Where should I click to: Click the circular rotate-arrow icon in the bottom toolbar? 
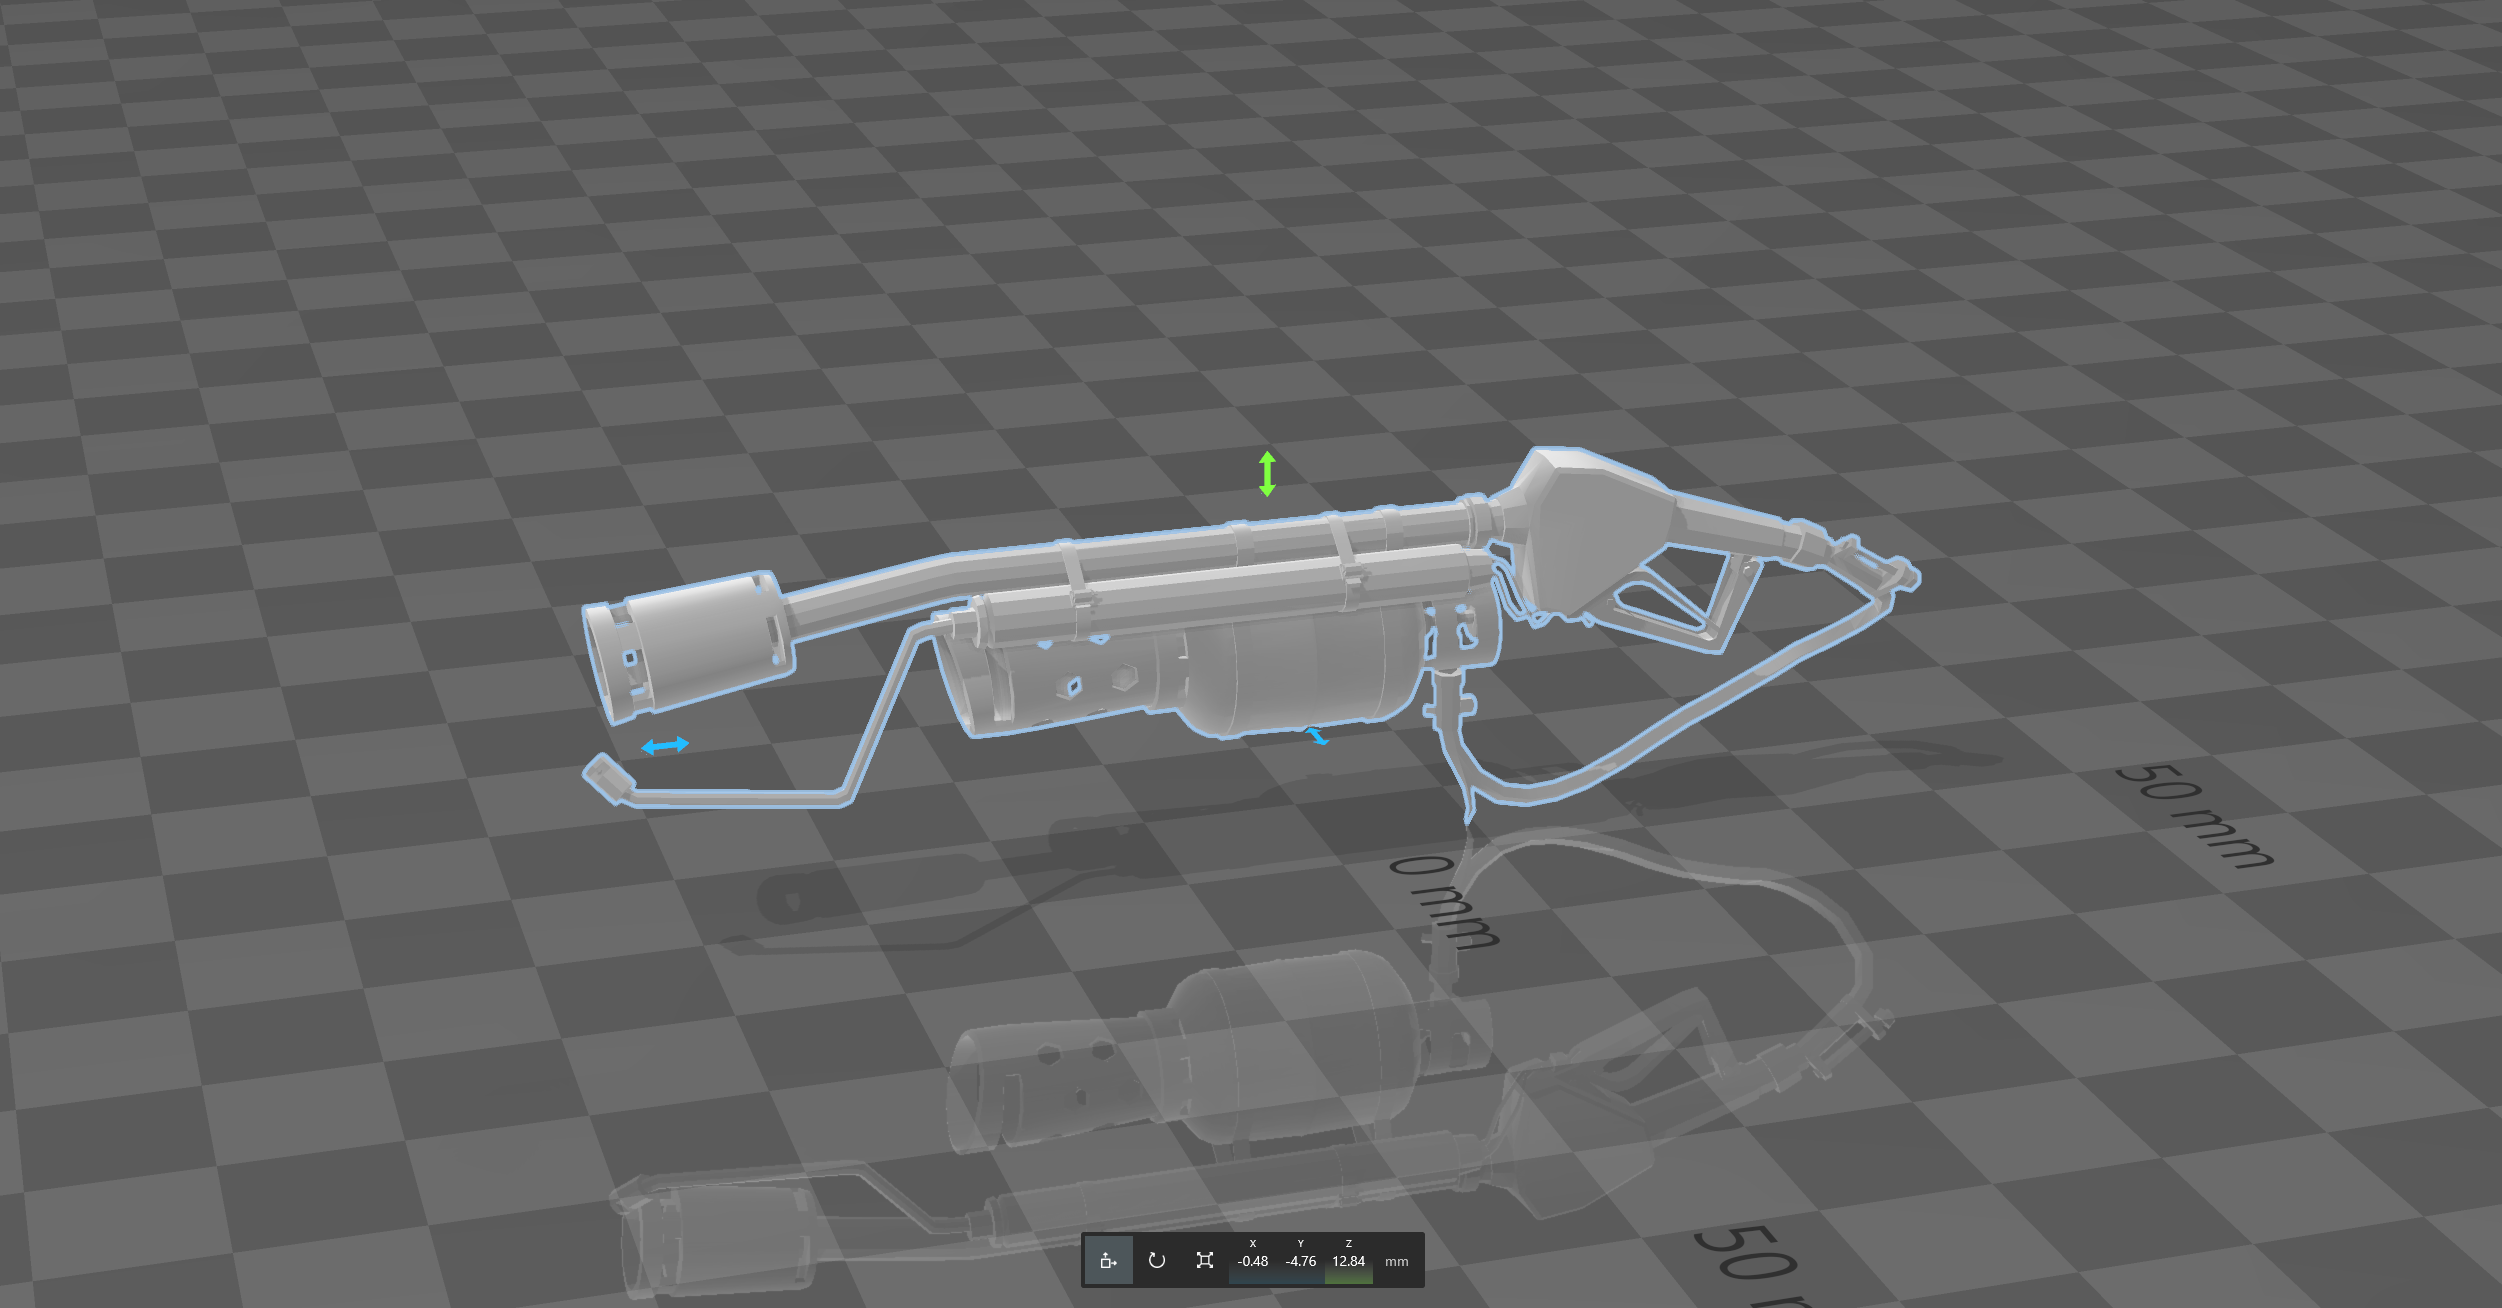(1157, 1260)
